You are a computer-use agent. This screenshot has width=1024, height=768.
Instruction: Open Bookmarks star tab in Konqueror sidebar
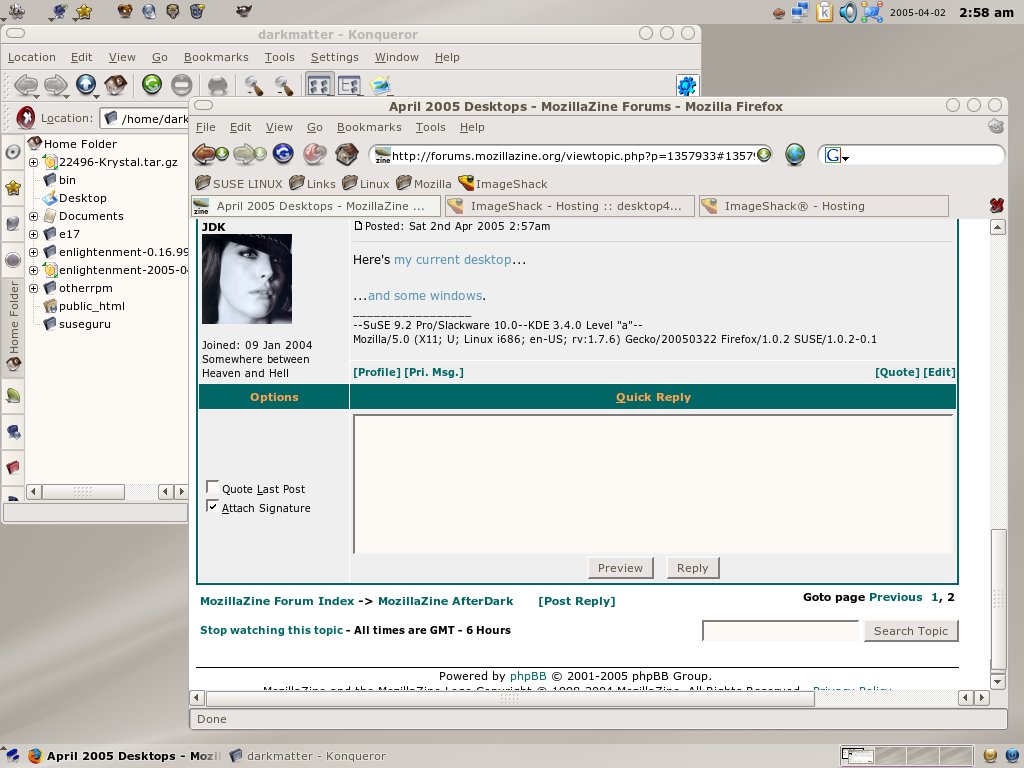click(13, 188)
